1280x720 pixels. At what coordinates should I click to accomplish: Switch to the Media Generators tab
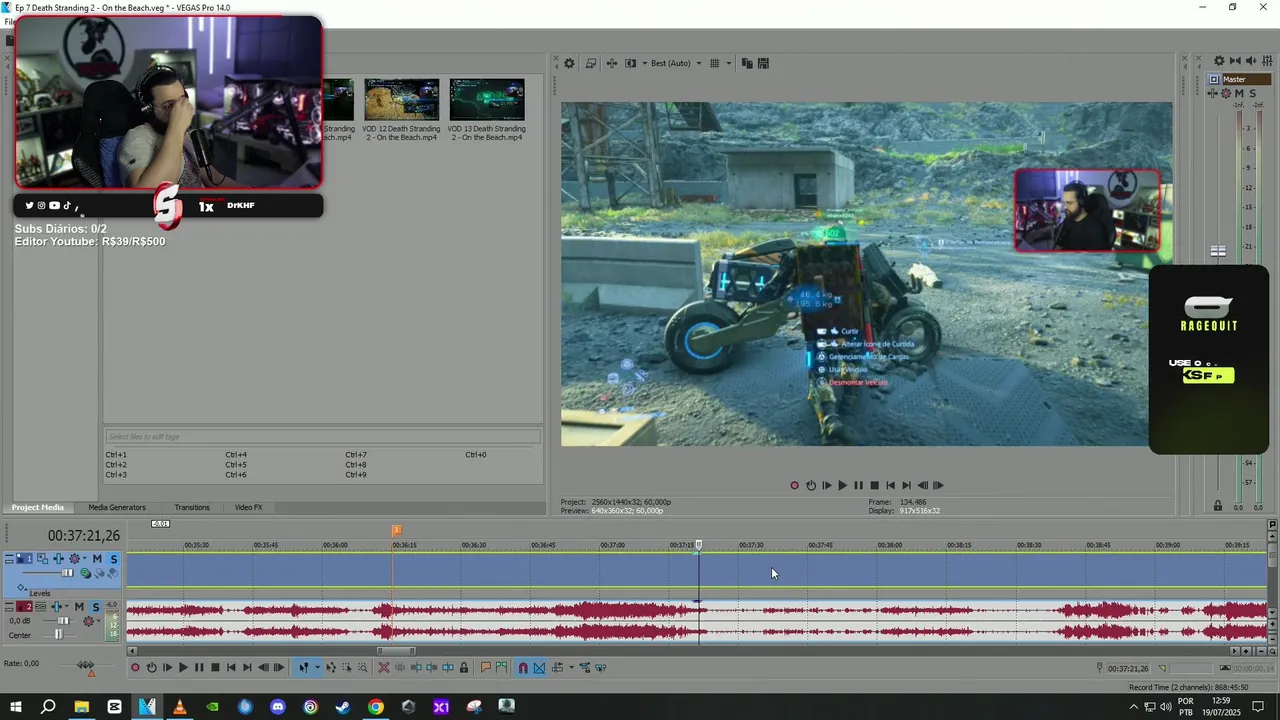click(x=117, y=507)
